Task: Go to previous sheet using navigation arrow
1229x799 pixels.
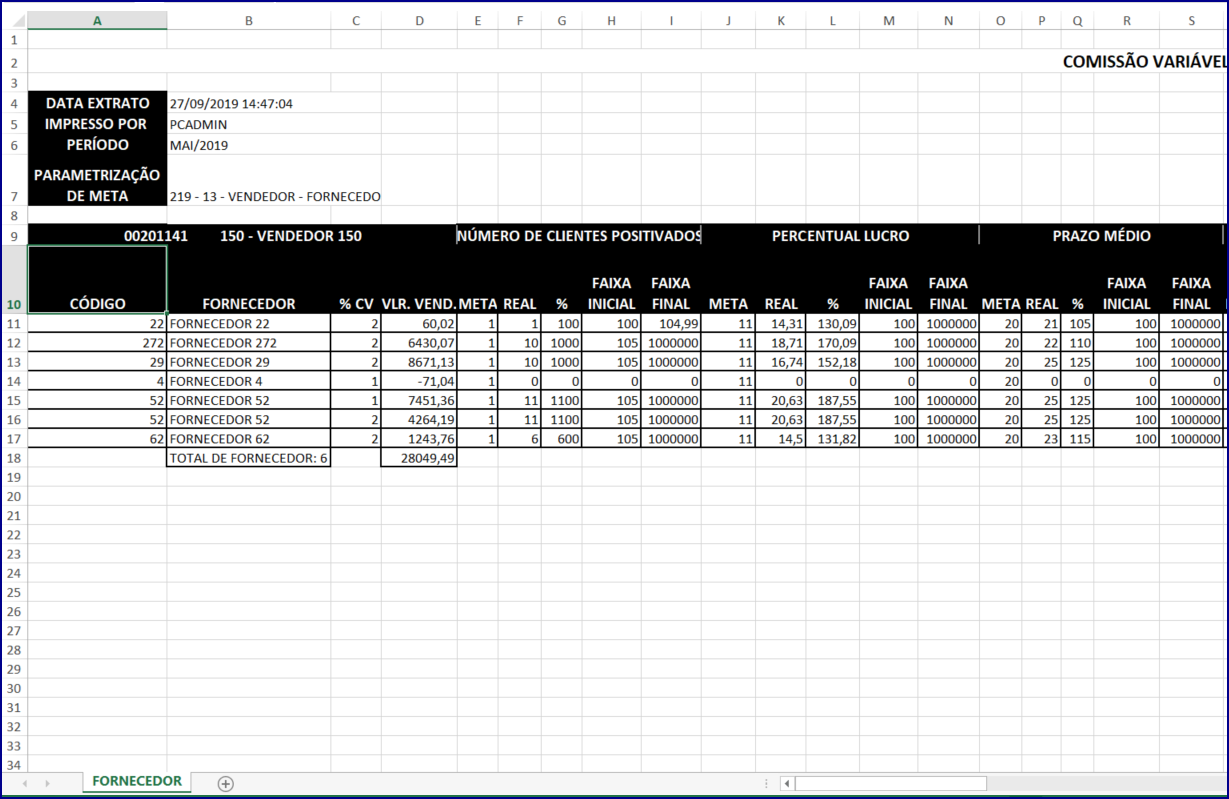Action: [x=24, y=783]
